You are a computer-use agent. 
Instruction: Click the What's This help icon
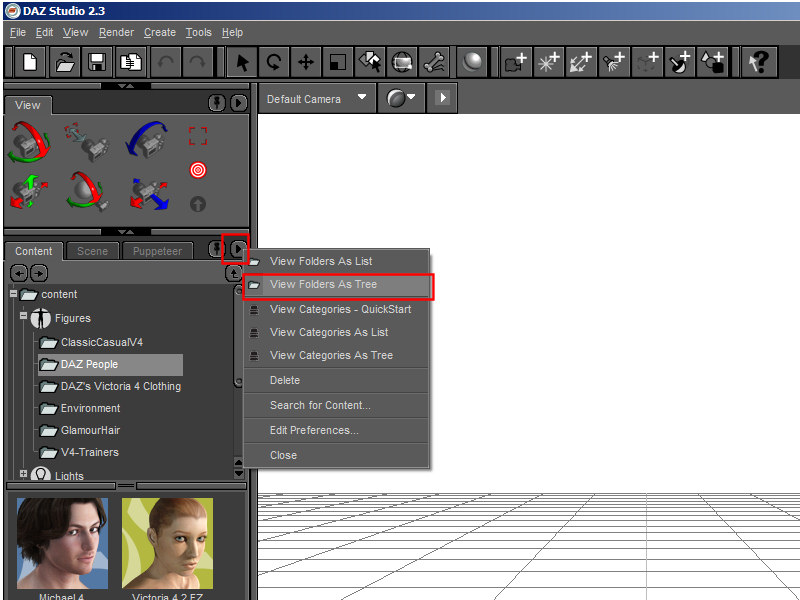[x=759, y=62]
